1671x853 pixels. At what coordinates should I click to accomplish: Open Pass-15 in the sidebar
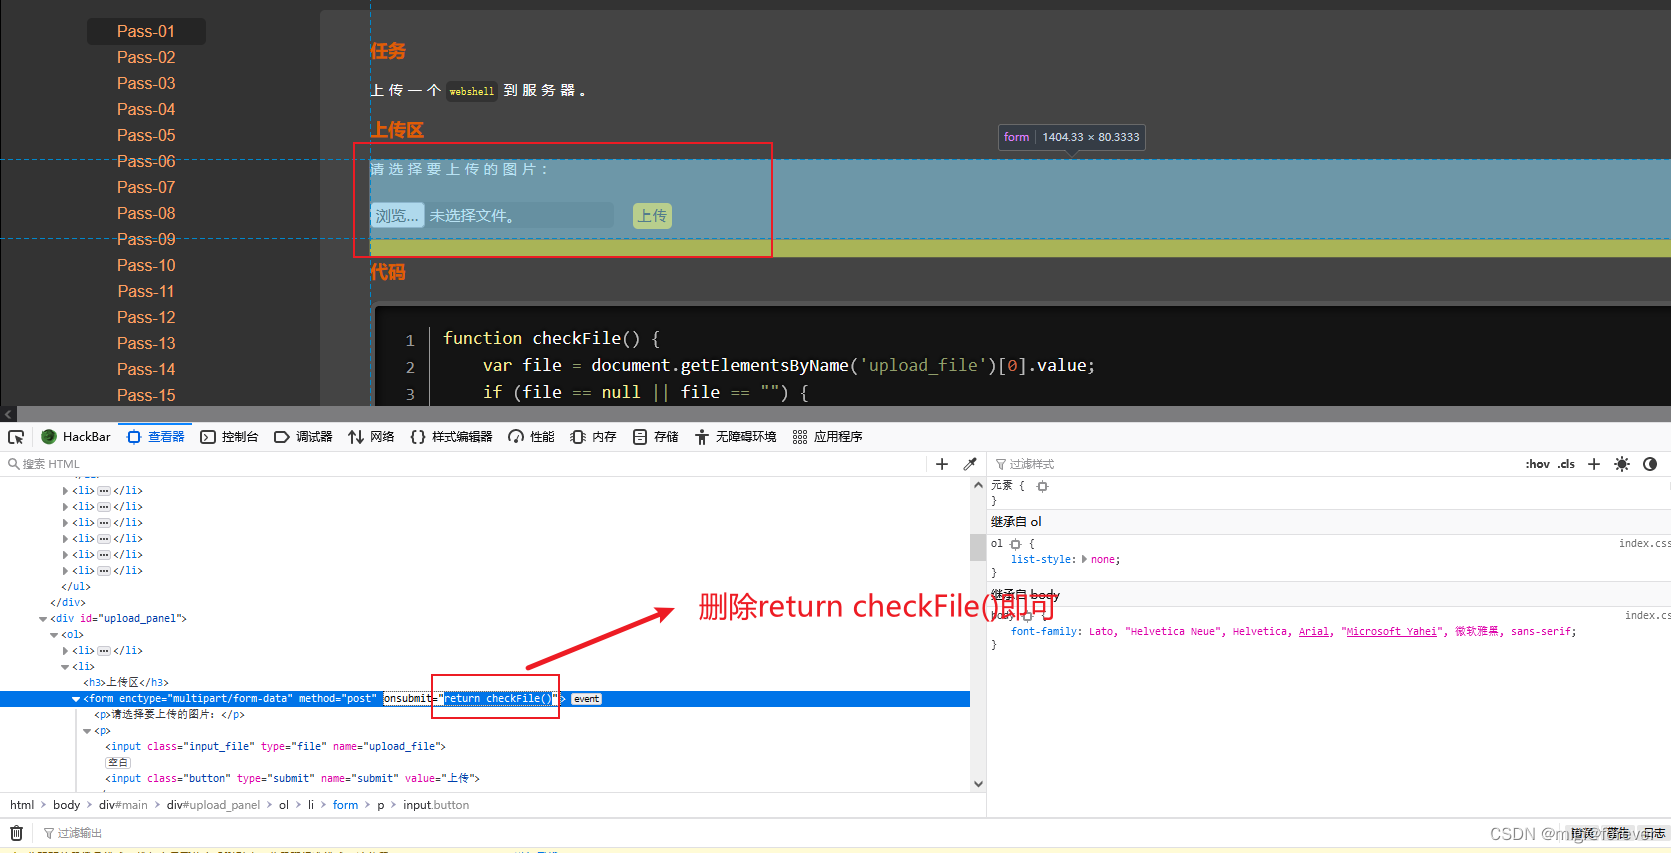tap(146, 395)
